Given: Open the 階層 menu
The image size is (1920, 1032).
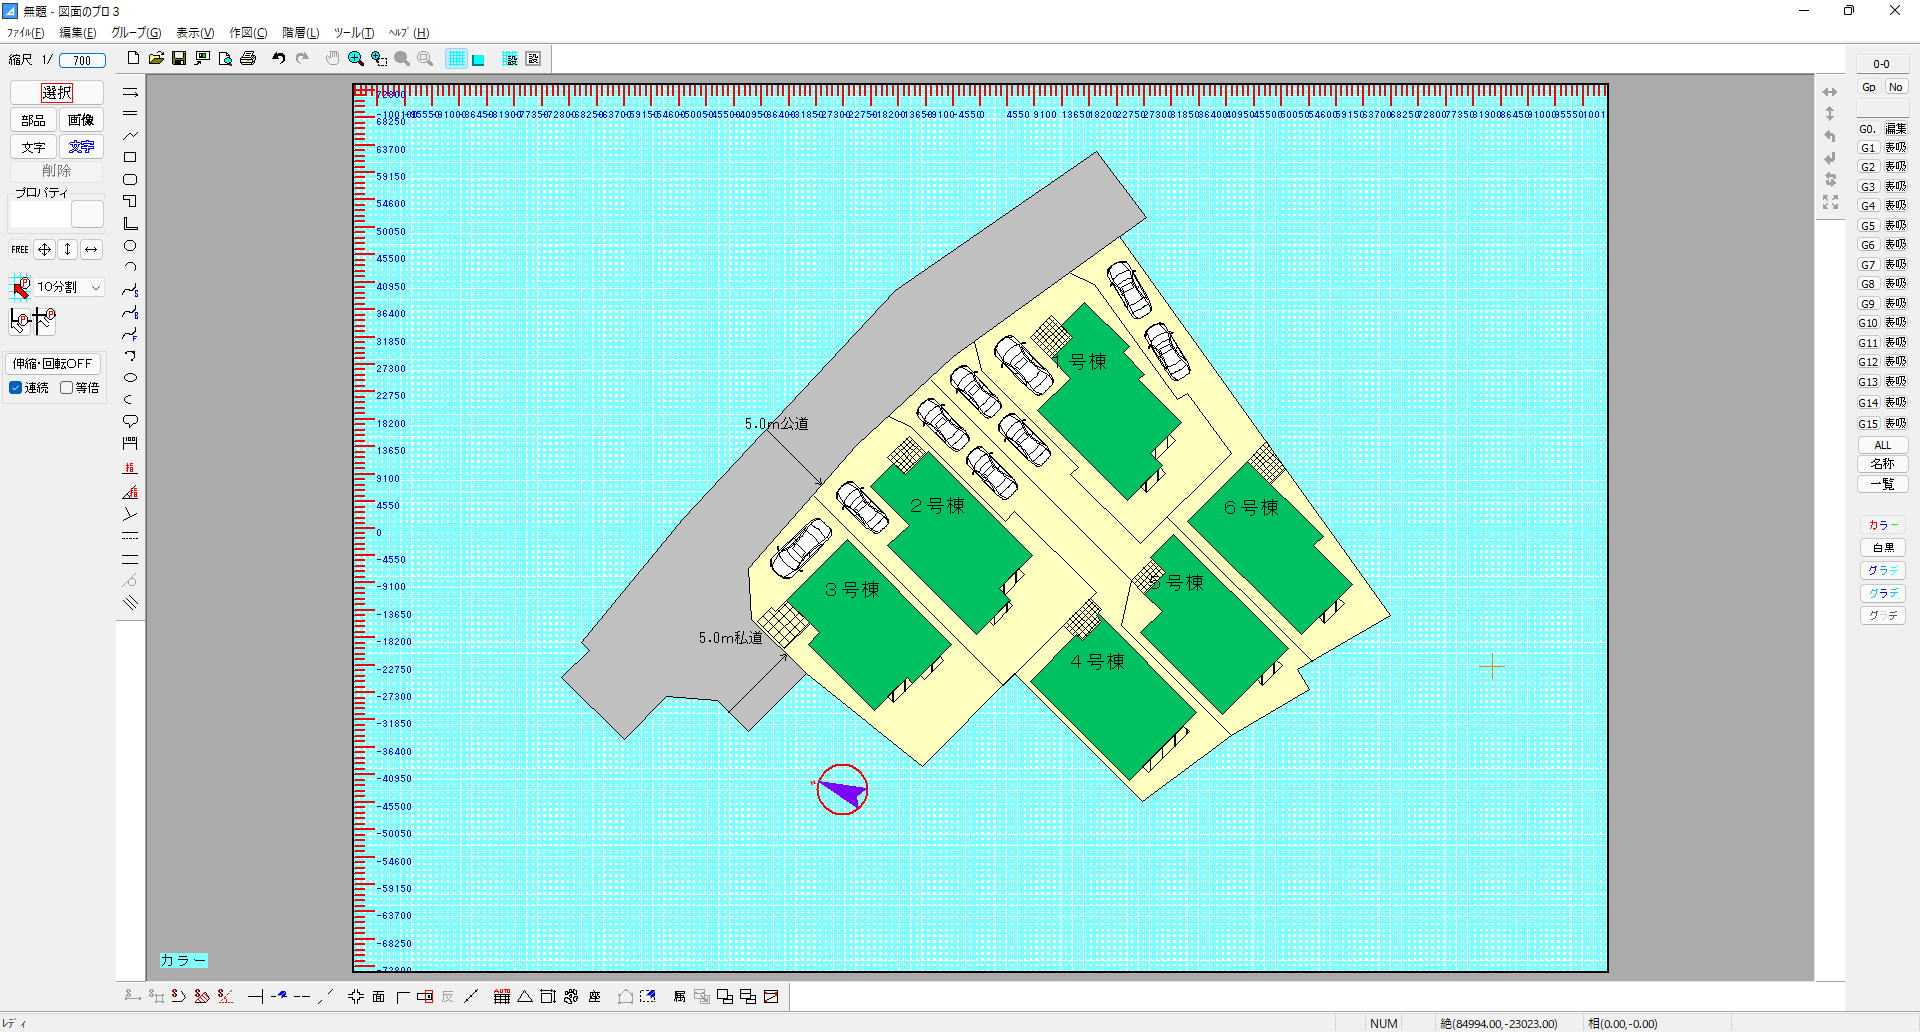Looking at the screenshot, I should (300, 33).
